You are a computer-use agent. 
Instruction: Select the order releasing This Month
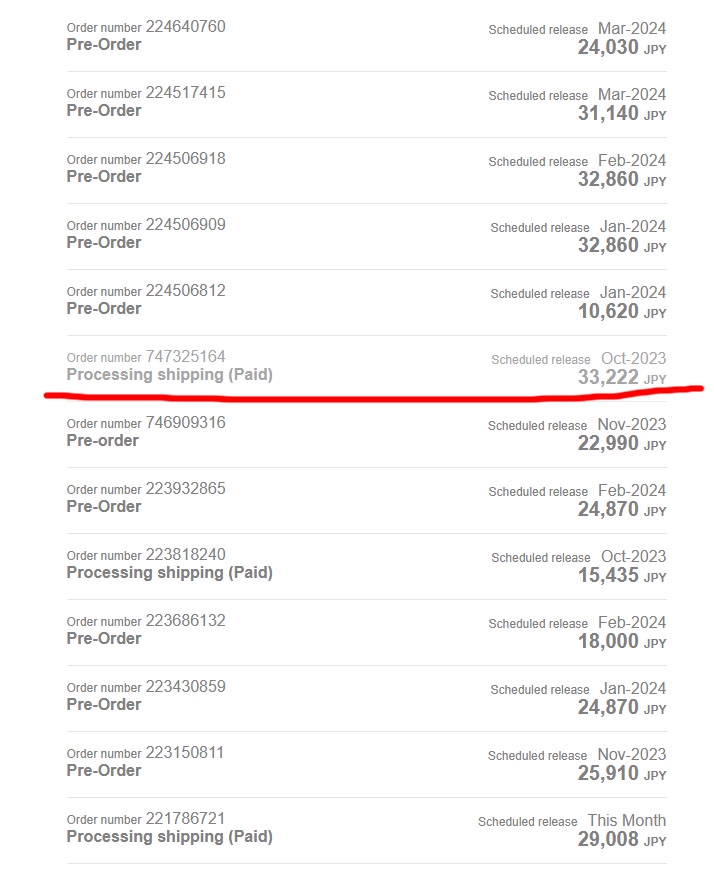pyautogui.click(x=367, y=829)
